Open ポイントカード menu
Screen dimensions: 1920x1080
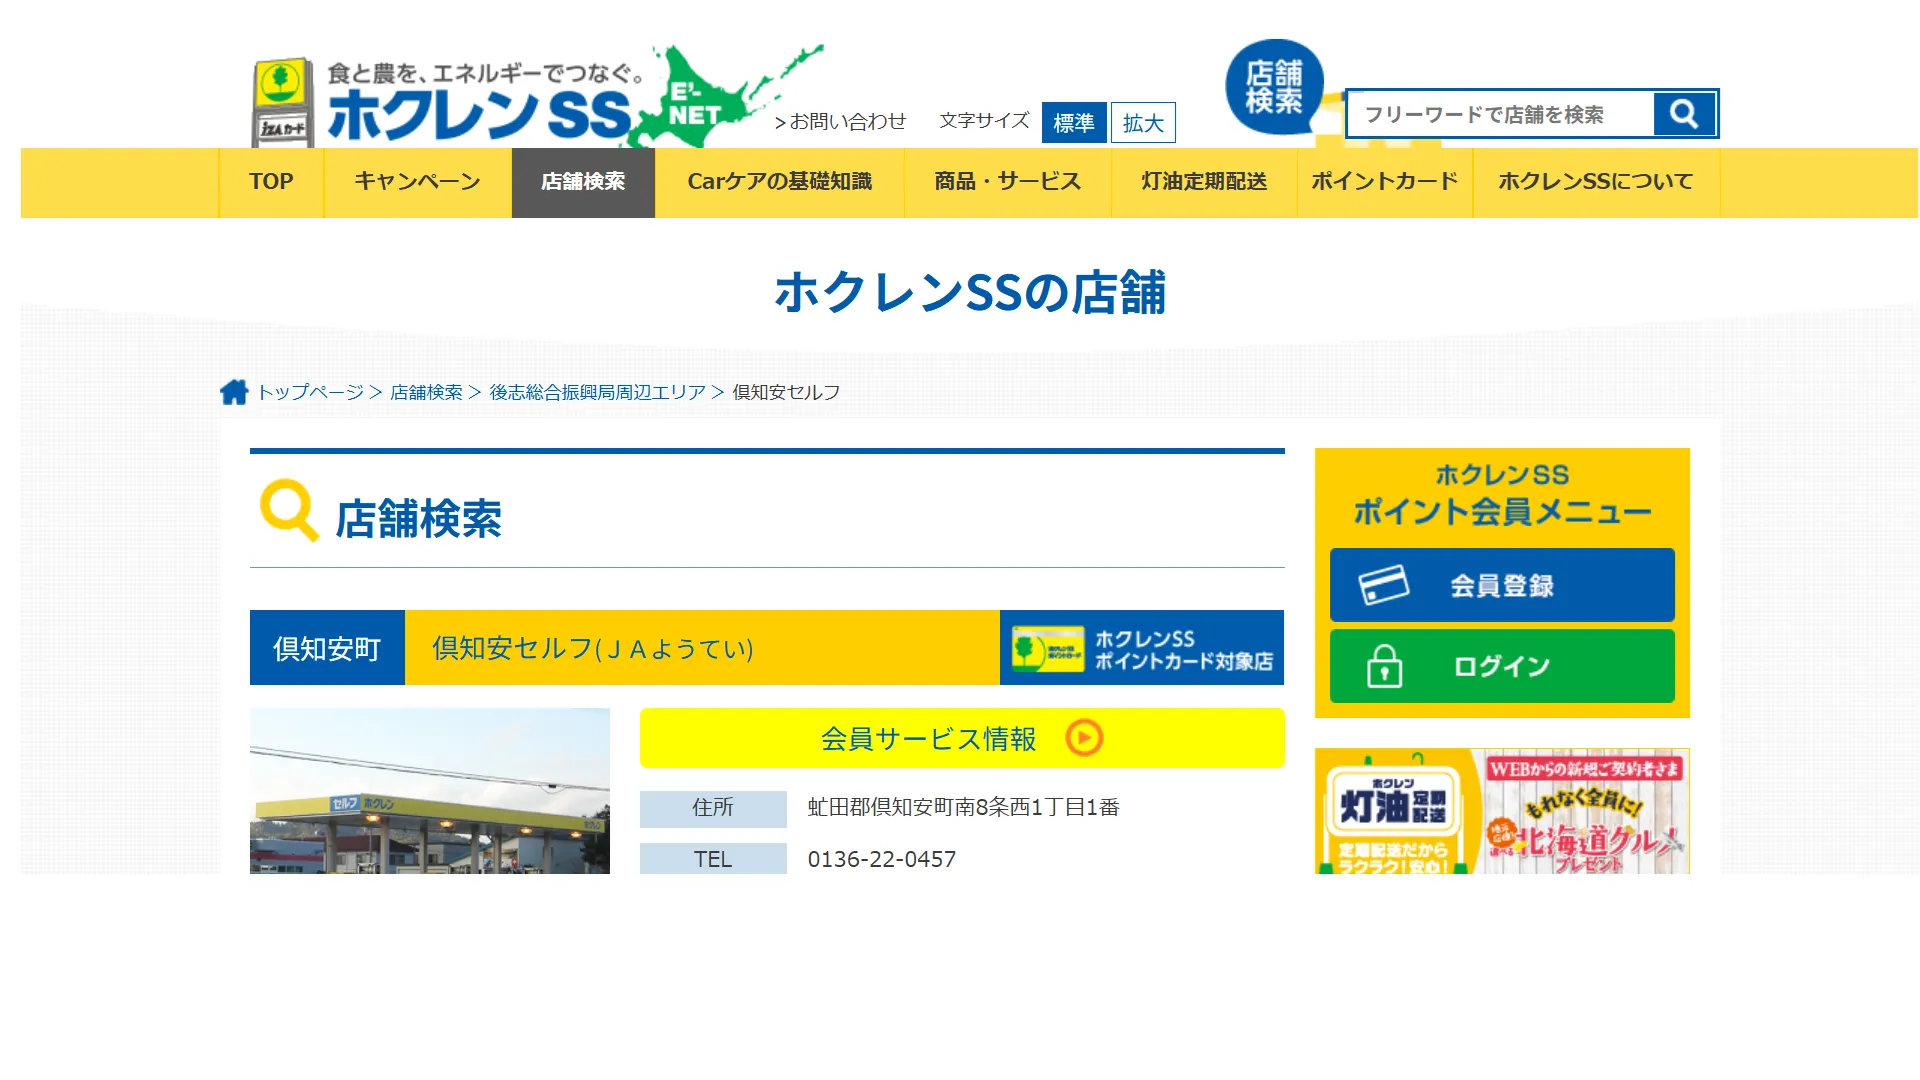pyautogui.click(x=1385, y=182)
